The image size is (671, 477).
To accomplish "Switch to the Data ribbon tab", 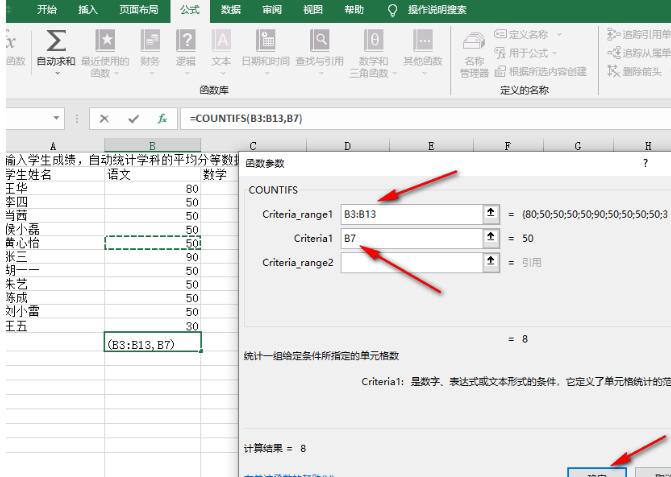I will [x=230, y=9].
